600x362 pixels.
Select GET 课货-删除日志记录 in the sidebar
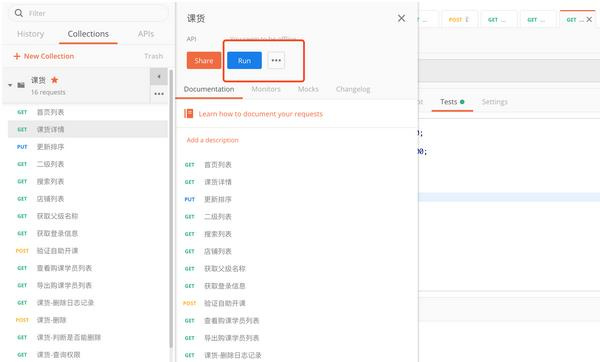88,303
